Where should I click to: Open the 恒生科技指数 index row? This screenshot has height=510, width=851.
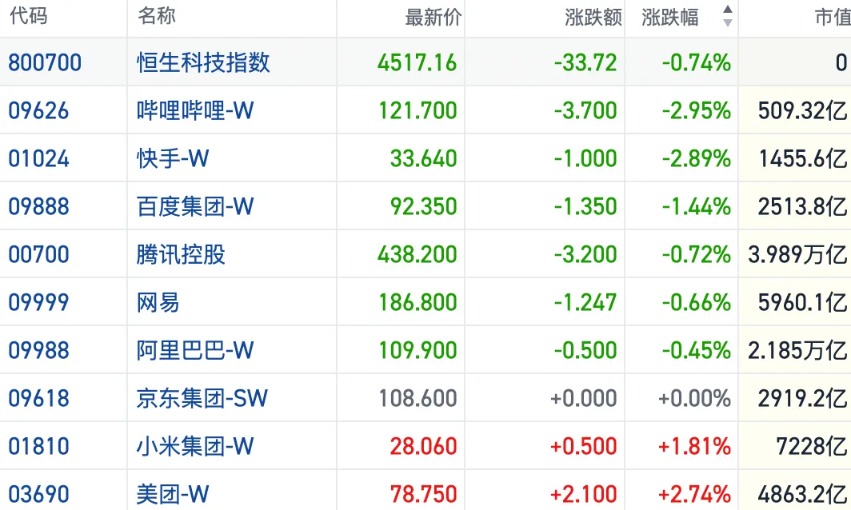pyautogui.click(x=426, y=62)
